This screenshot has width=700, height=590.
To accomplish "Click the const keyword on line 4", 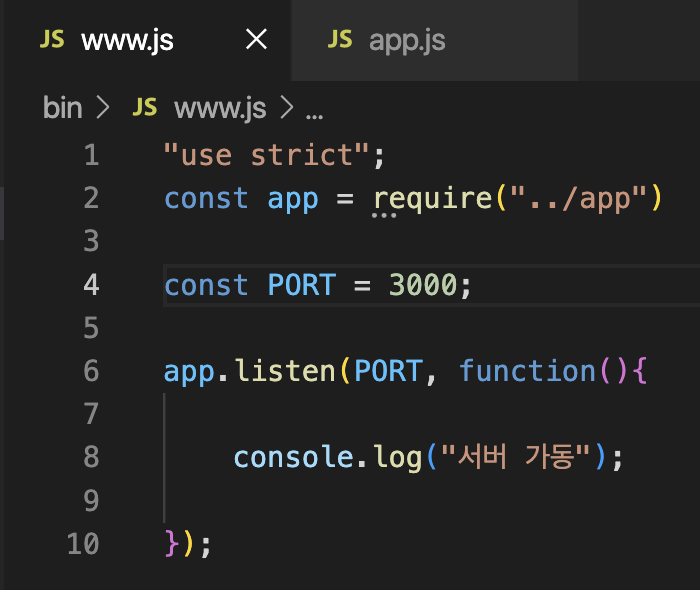I will click(206, 285).
